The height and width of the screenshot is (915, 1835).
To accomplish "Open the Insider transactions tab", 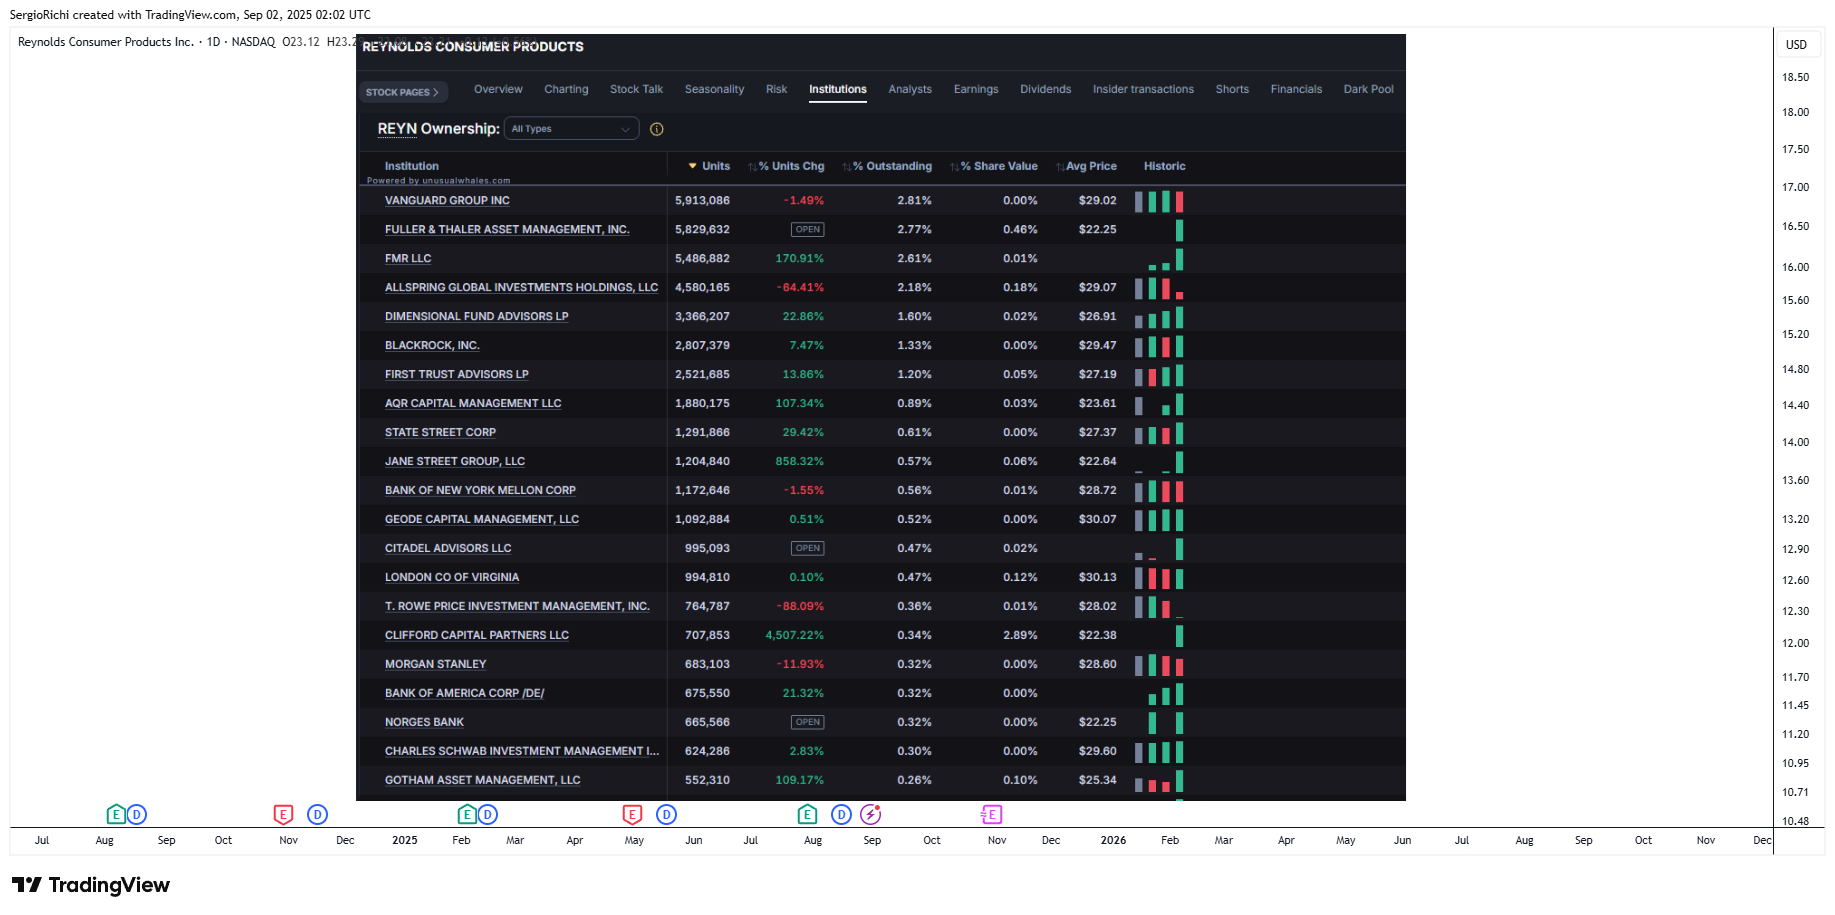I will pyautogui.click(x=1143, y=89).
